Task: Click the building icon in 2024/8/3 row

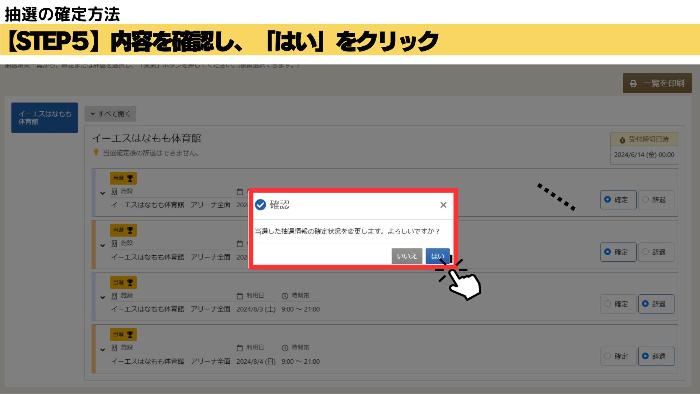Action: point(114,295)
